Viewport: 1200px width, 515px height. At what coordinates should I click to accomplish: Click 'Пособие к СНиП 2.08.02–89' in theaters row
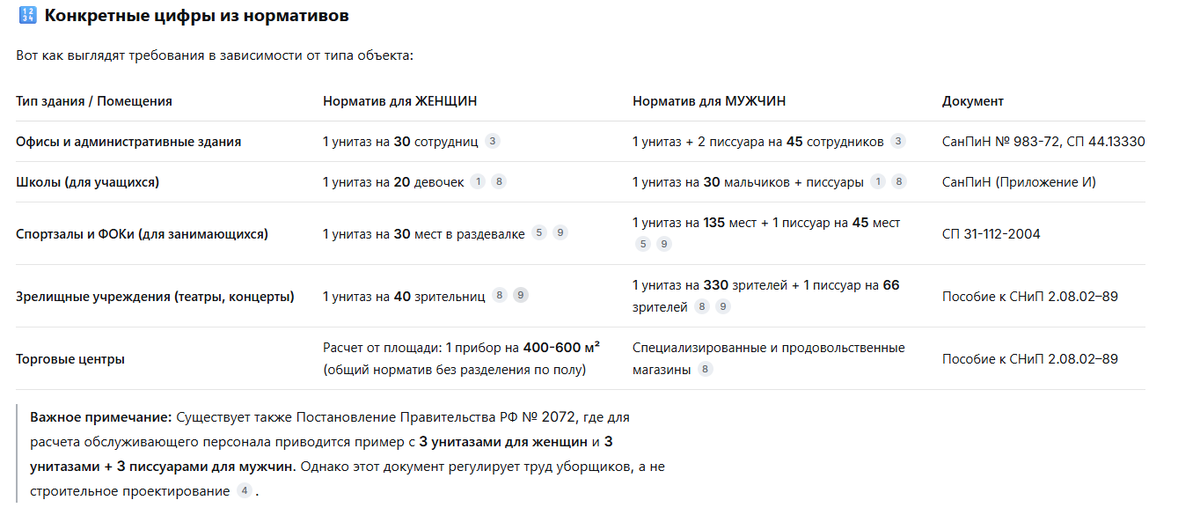pos(1030,296)
